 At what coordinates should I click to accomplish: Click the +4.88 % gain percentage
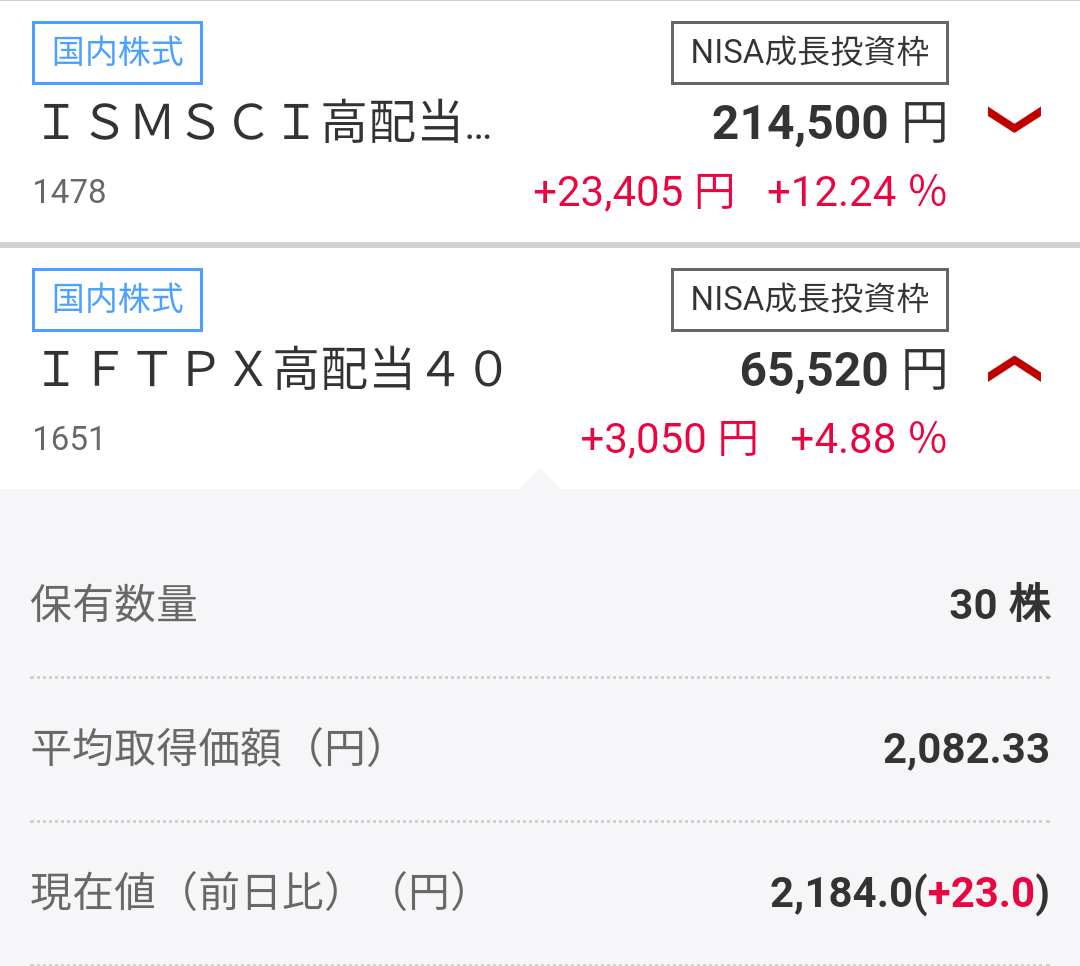(x=868, y=438)
